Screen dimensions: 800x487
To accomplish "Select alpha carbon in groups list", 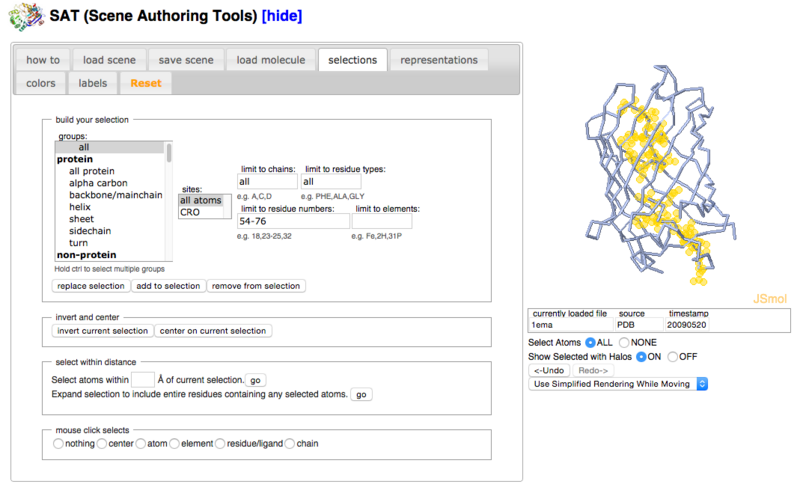I will (x=97, y=183).
